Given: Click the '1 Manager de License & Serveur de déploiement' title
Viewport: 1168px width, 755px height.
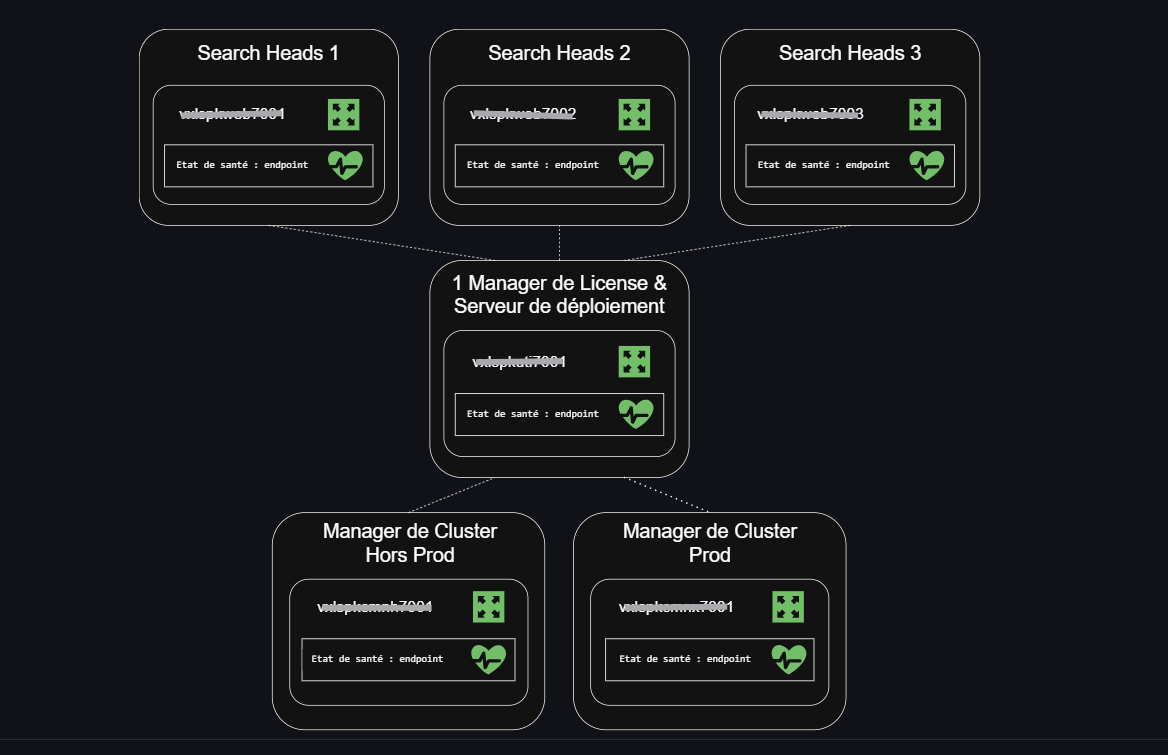Looking at the screenshot, I should pos(559,294).
